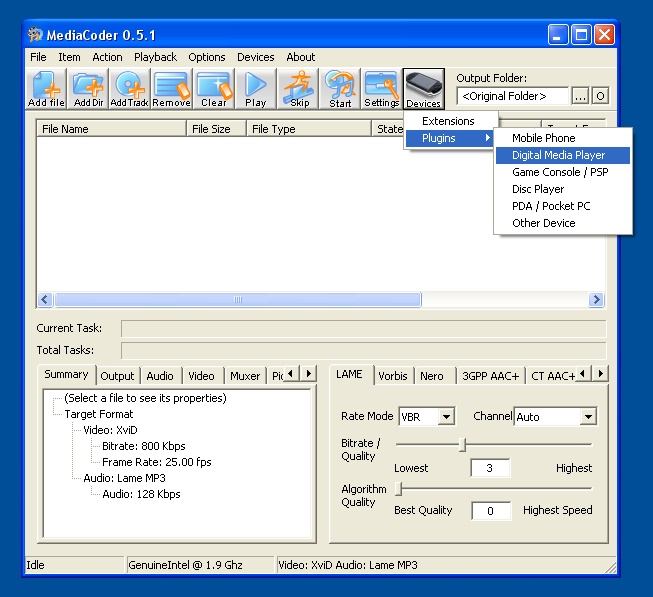
Task: Choose Mobile Phone from submenu
Action: [563, 138]
